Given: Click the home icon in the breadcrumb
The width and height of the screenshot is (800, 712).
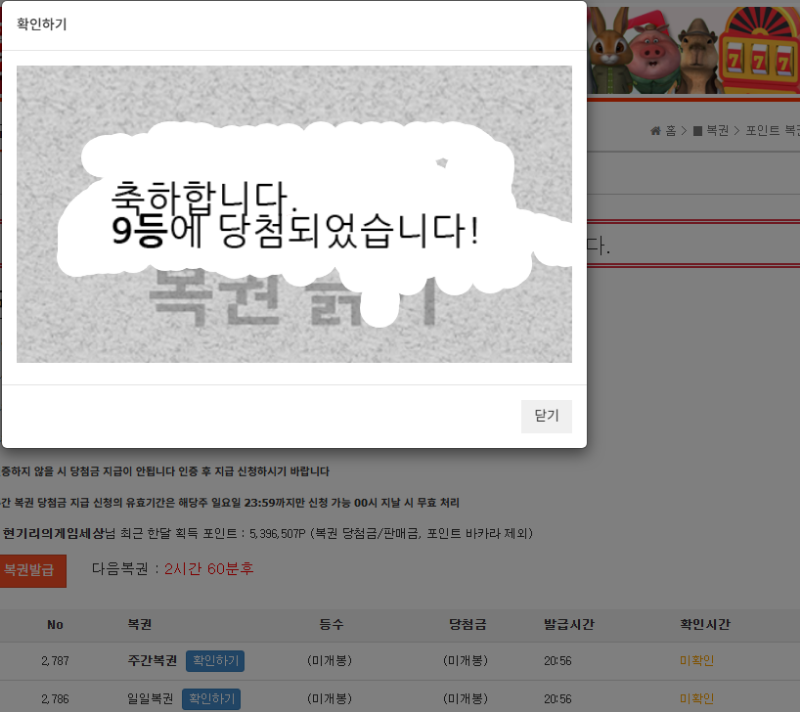Looking at the screenshot, I should pos(656,130).
